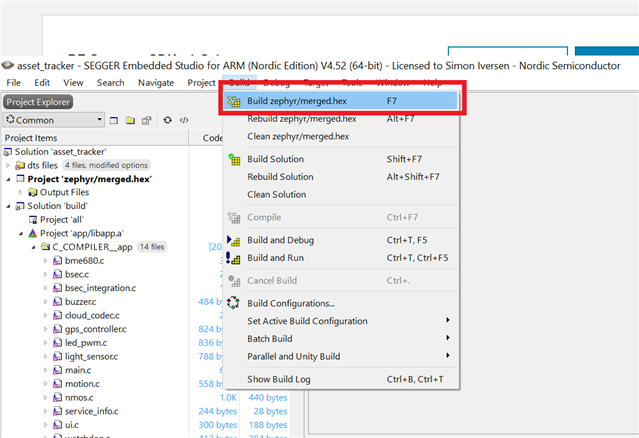Choose Clean zephyr/merged.hex
This screenshot has height=438, width=639.
click(x=341, y=136)
